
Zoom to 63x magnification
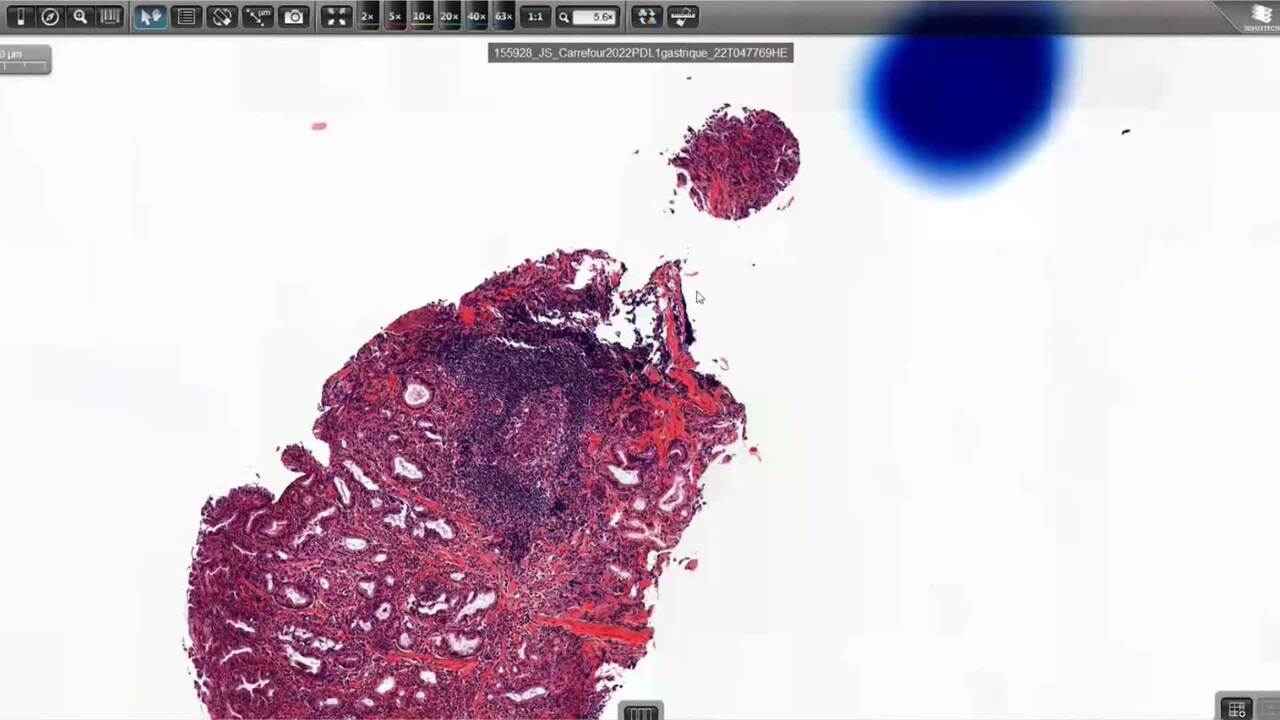pos(503,17)
